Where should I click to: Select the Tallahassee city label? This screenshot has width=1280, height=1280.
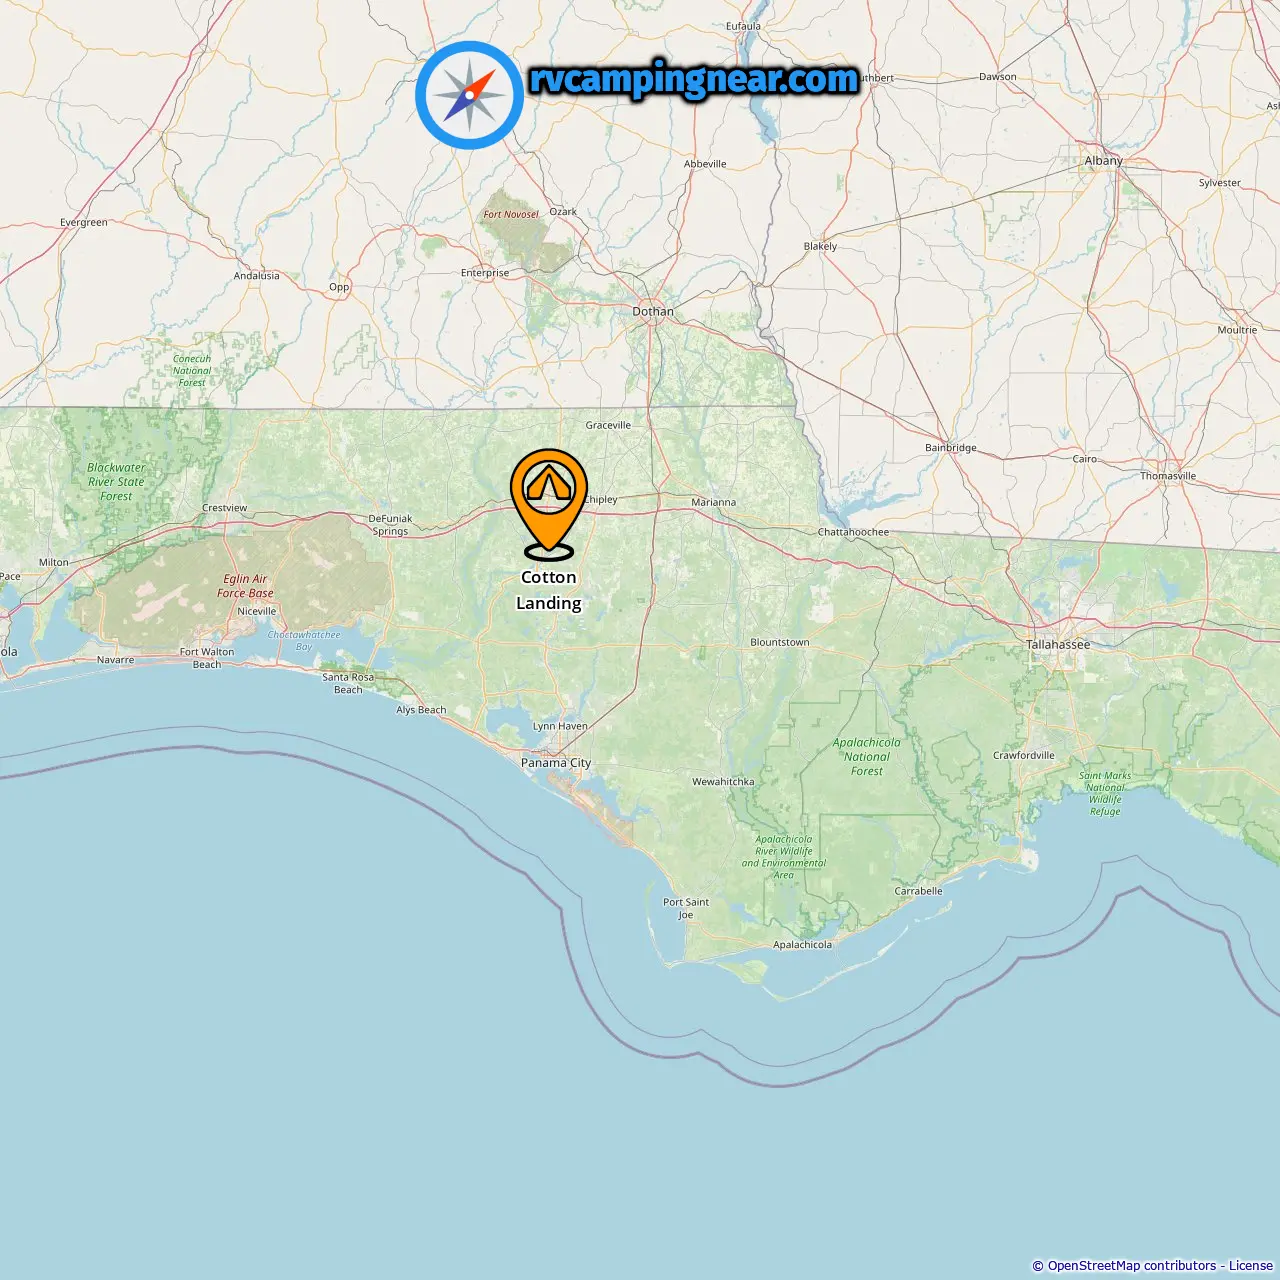click(1058, 644)
